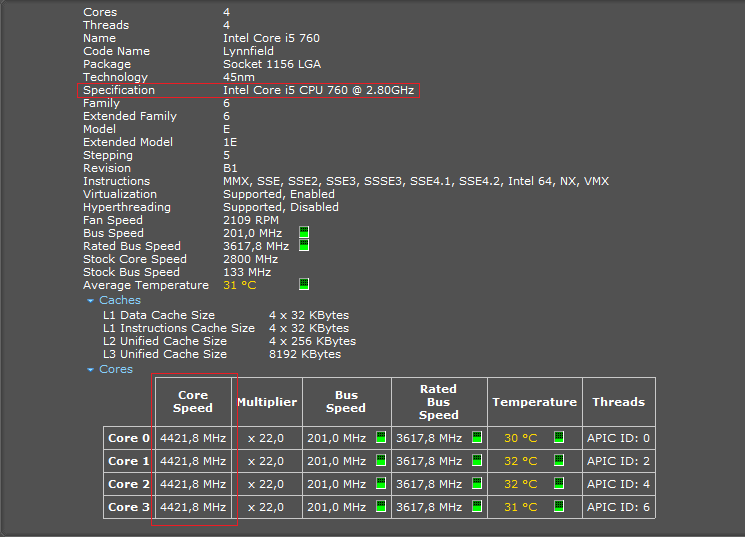Viewport: 745px width, 537px height.
Task: Click the blue Cores section heading
Action: [116, 369]
